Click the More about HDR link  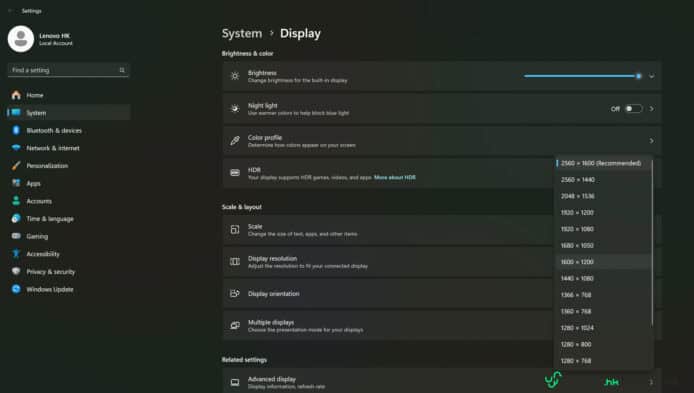(395, 177)
